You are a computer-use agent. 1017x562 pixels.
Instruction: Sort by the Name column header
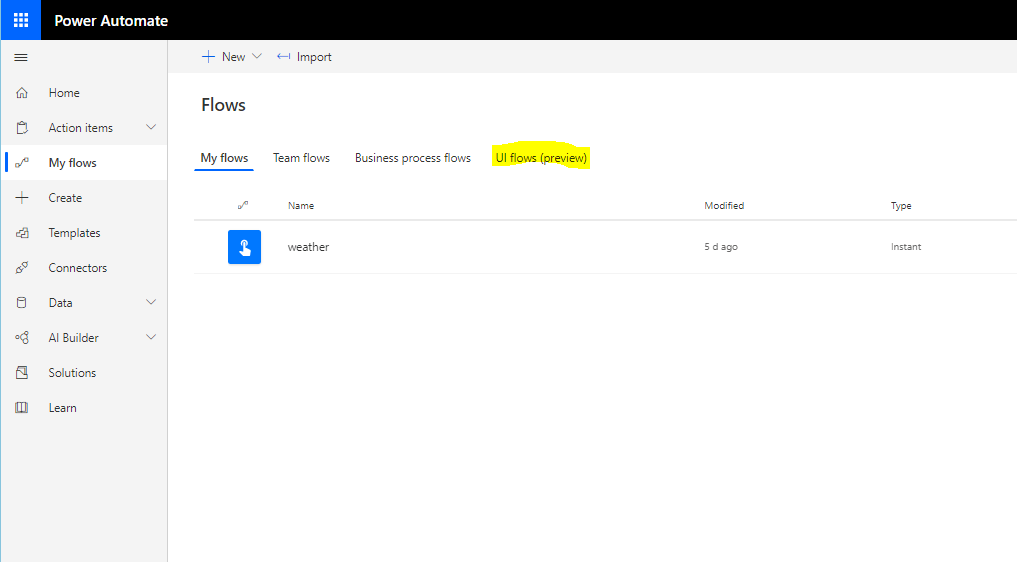[x=301, y=206]
